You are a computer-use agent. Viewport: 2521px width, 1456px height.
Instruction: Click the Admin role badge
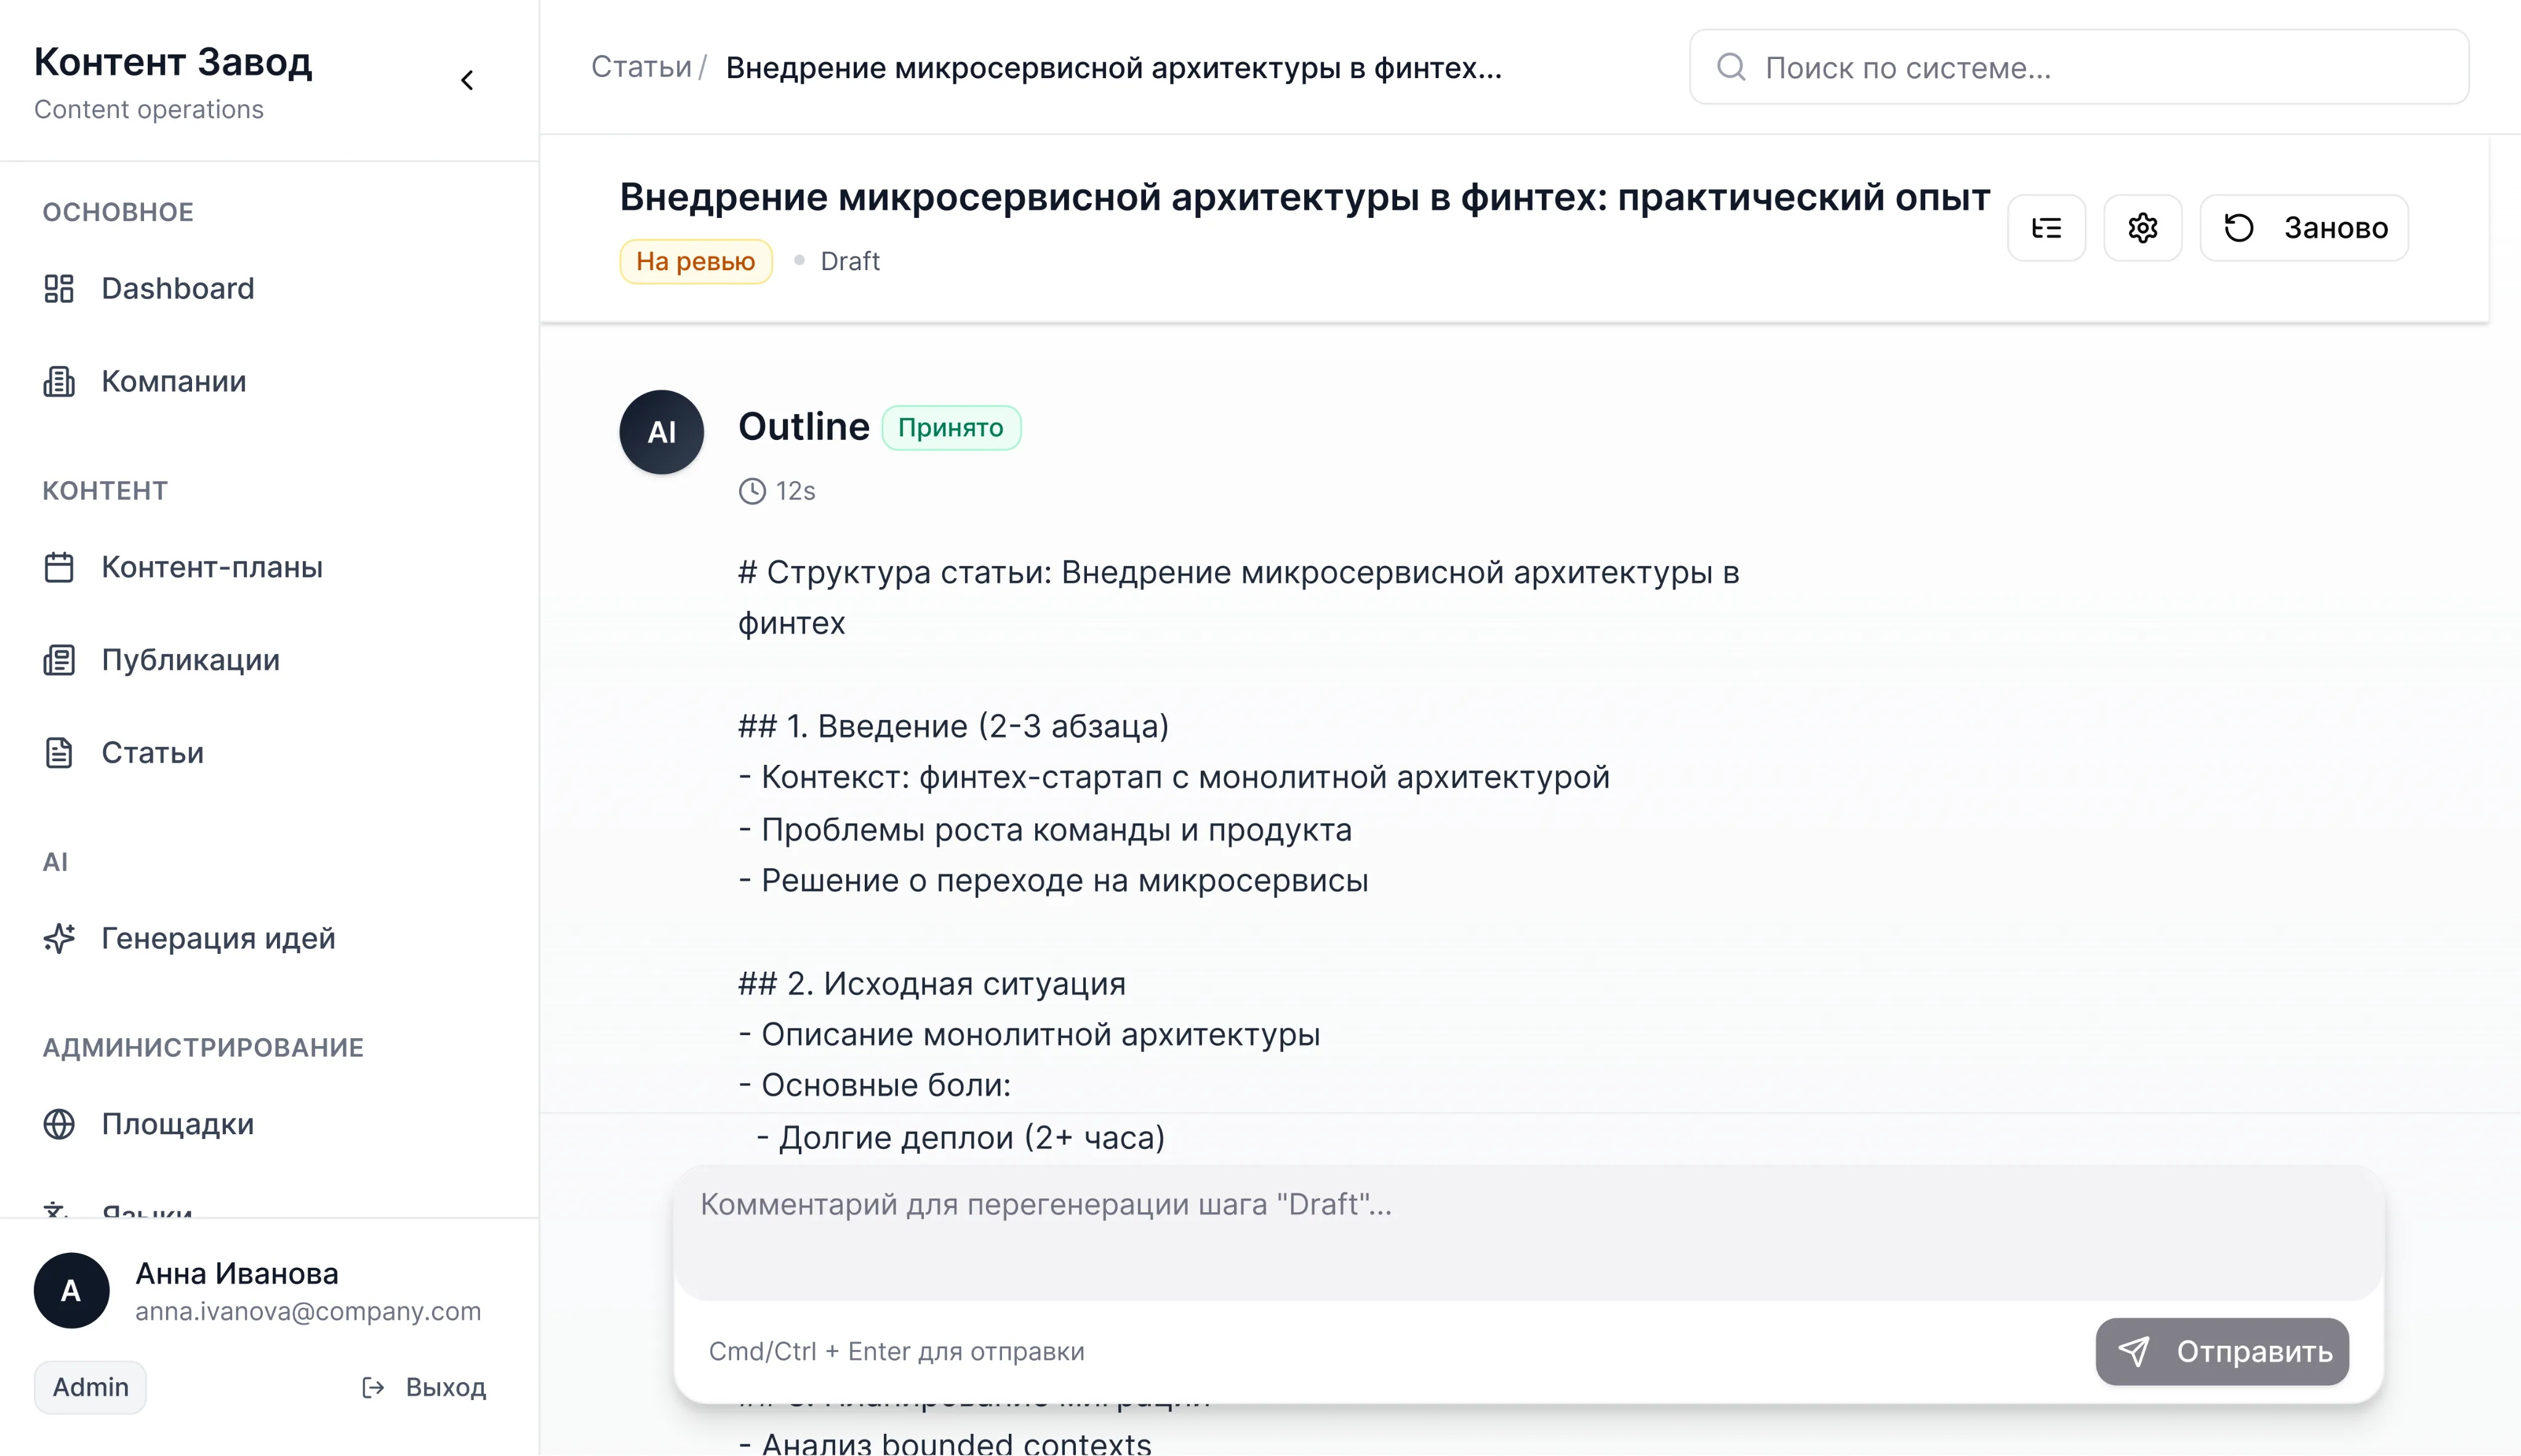click(90, 1386)
